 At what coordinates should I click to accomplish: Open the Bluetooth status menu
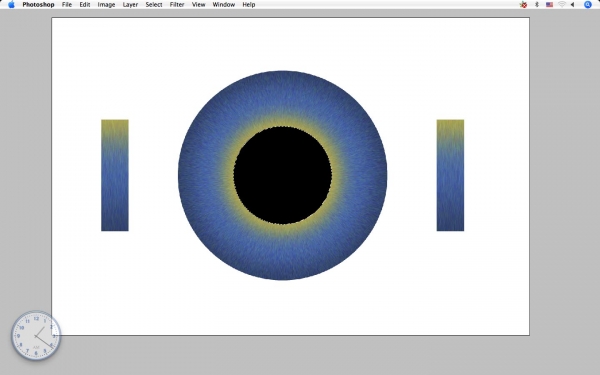tap(537, 5)
